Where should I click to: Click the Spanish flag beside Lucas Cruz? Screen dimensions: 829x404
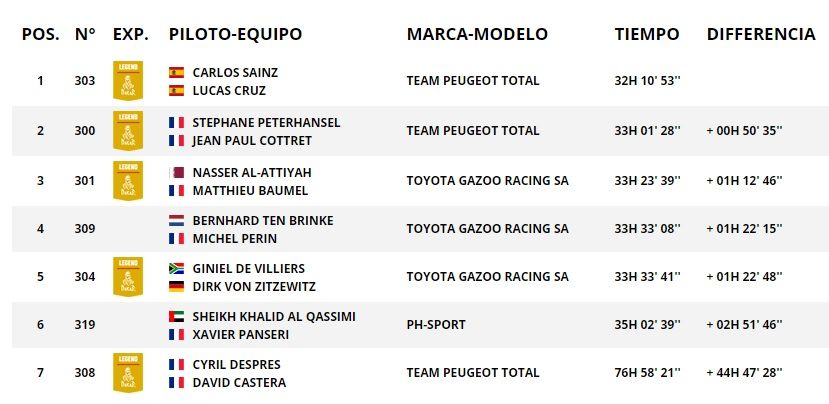tap(177, 90)
